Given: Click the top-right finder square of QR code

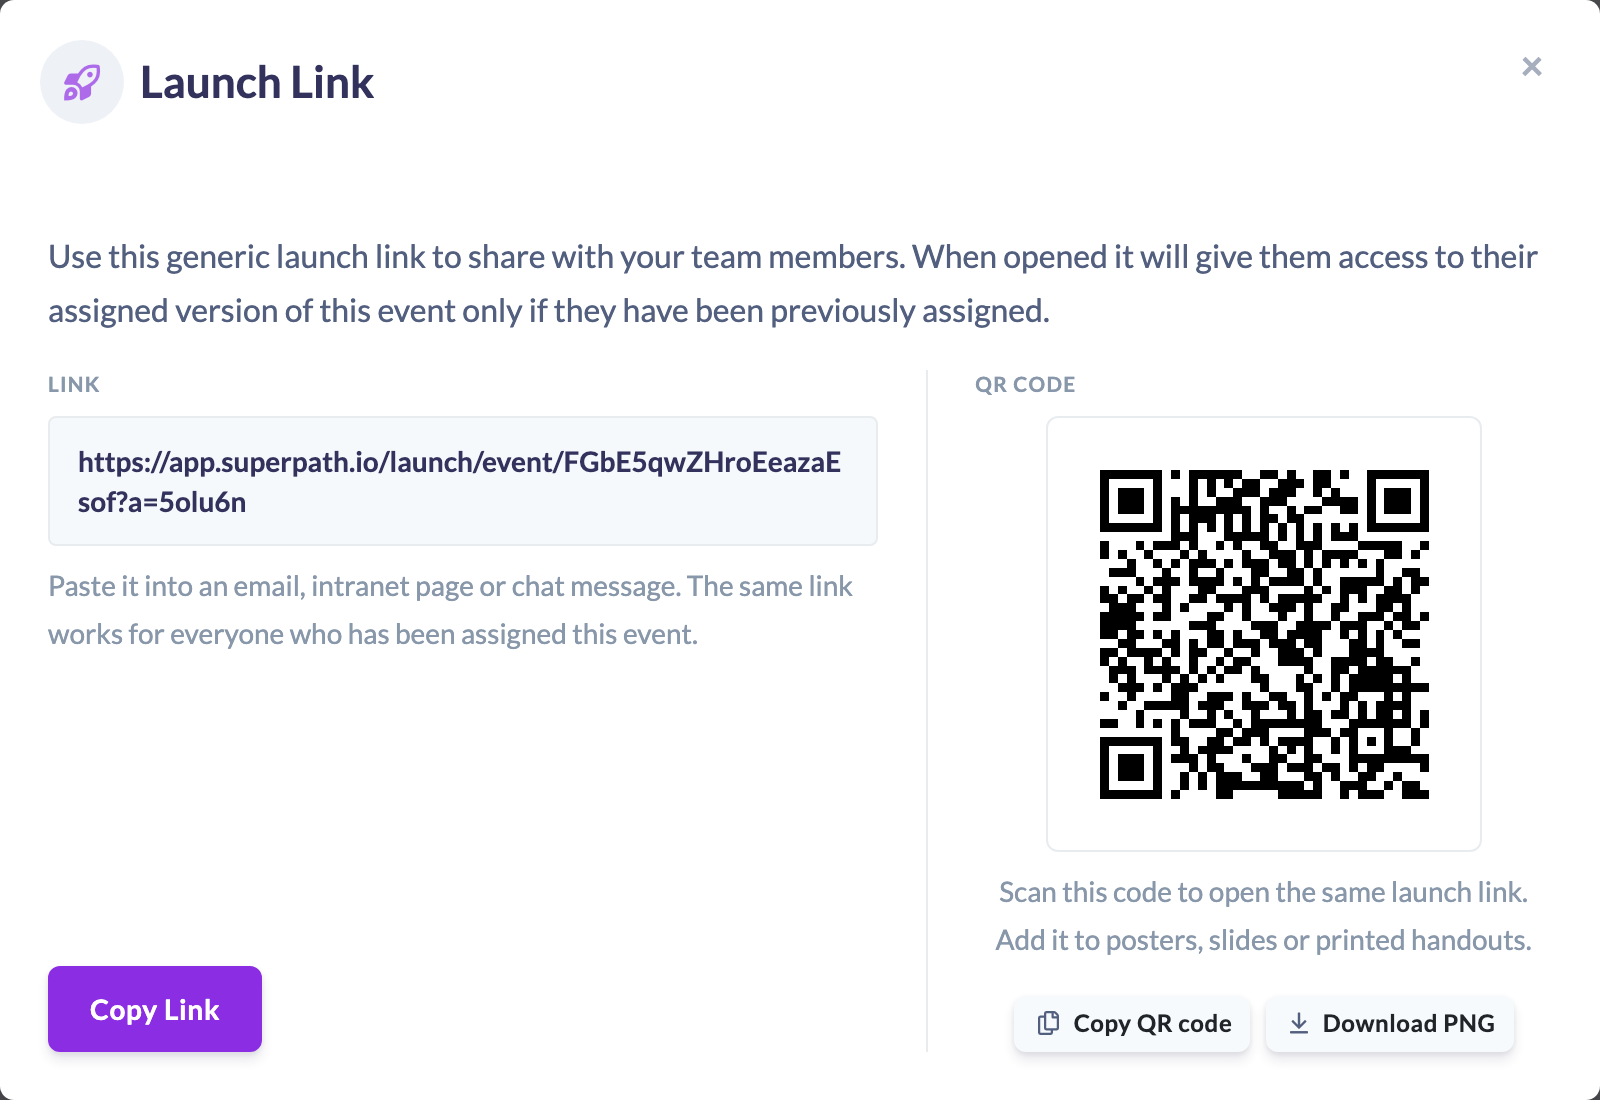Looking at the screenshot, I should (x=1398, y=501).
